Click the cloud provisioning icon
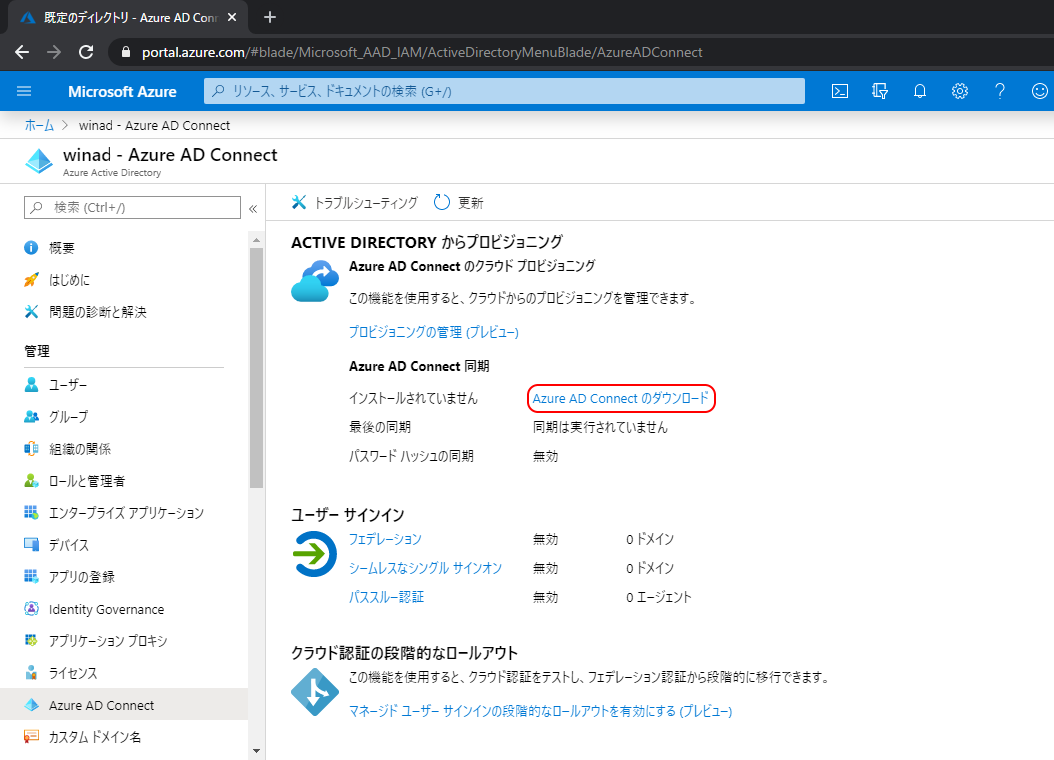The image size is (1054, 760). [315, 281]
